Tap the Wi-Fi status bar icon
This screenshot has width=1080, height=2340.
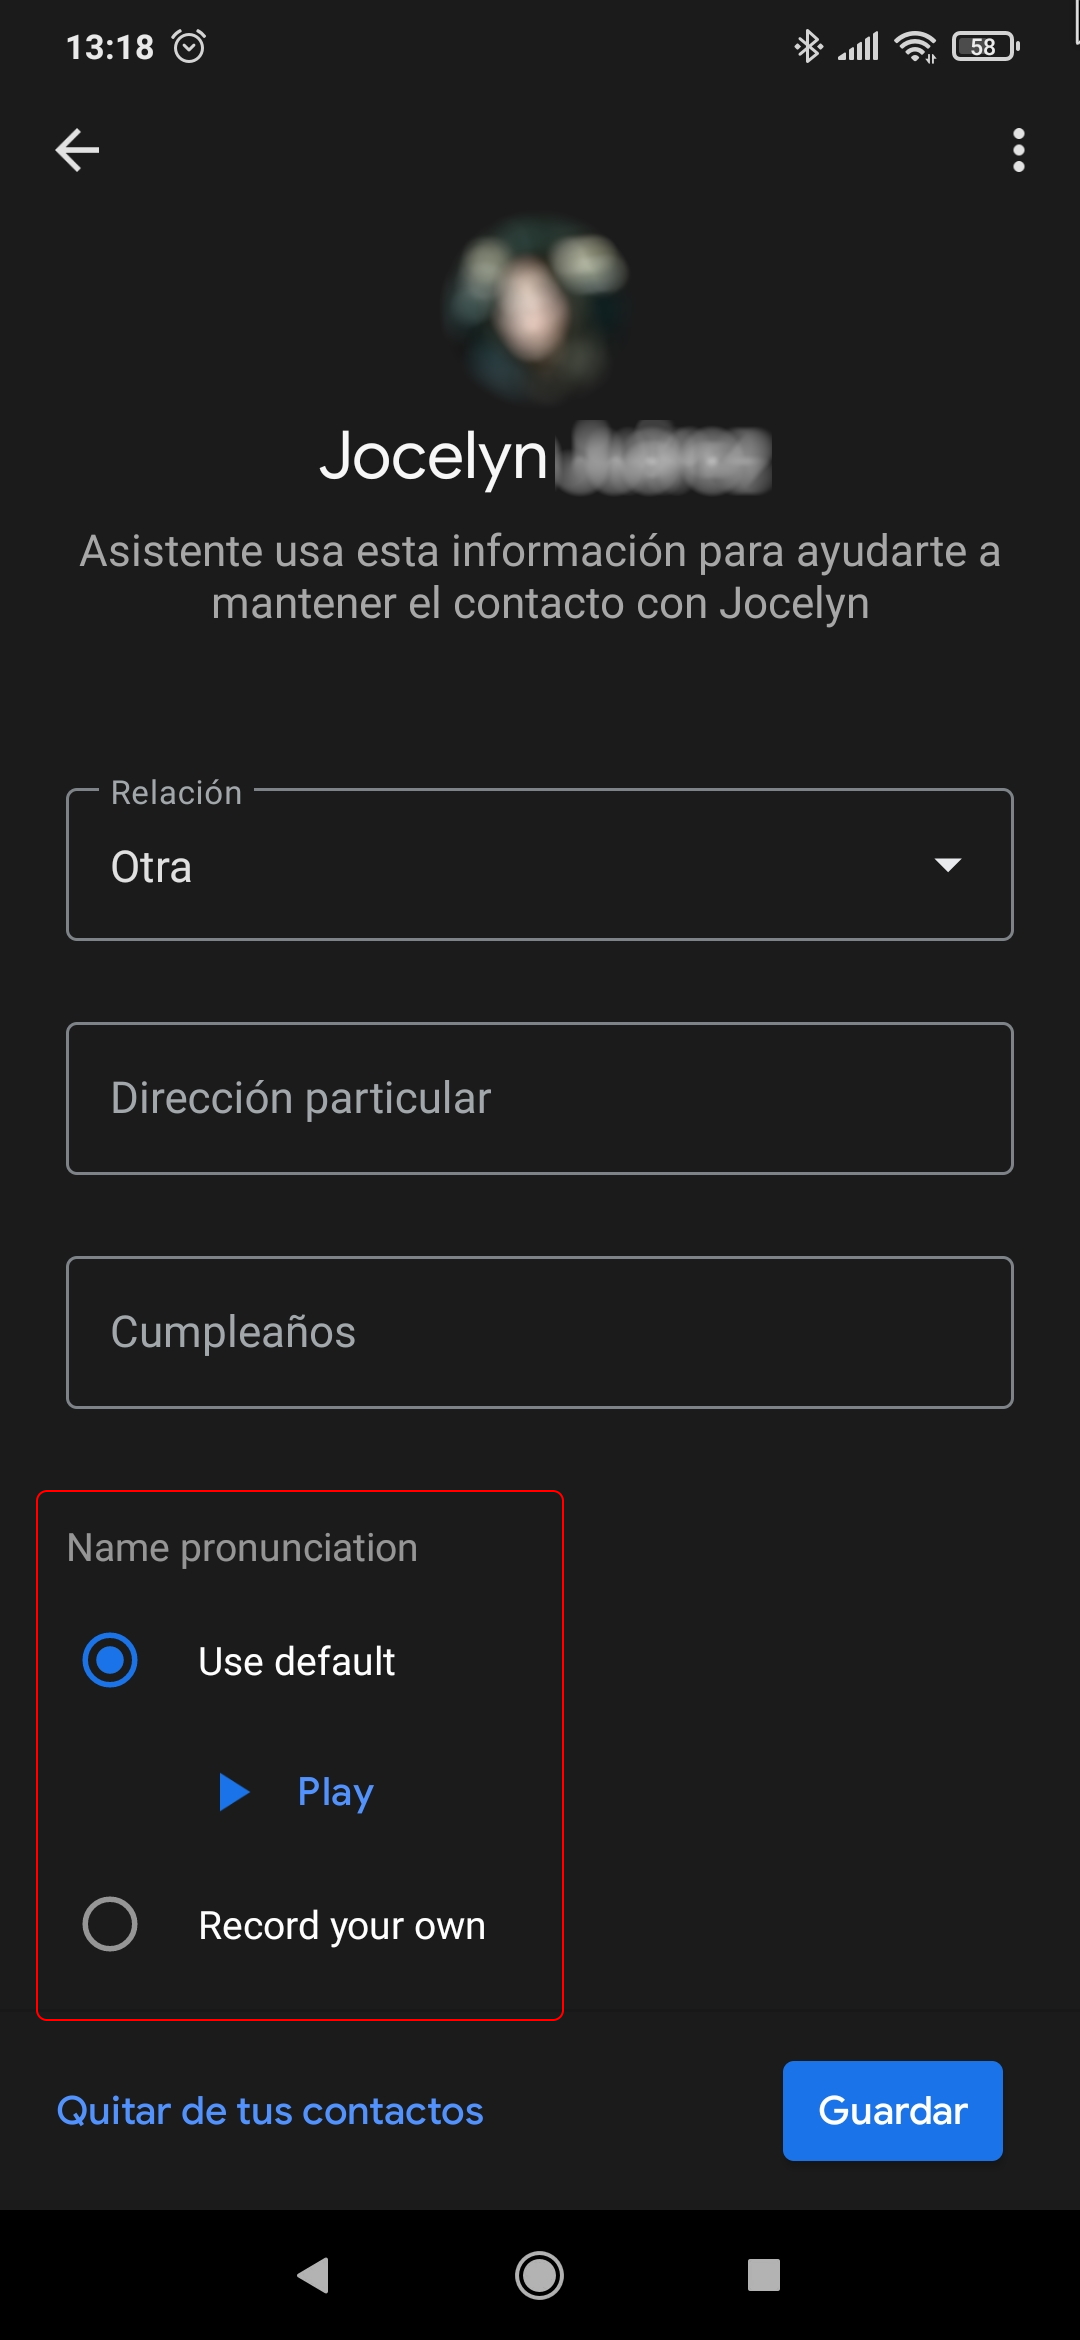pos(916,46)
